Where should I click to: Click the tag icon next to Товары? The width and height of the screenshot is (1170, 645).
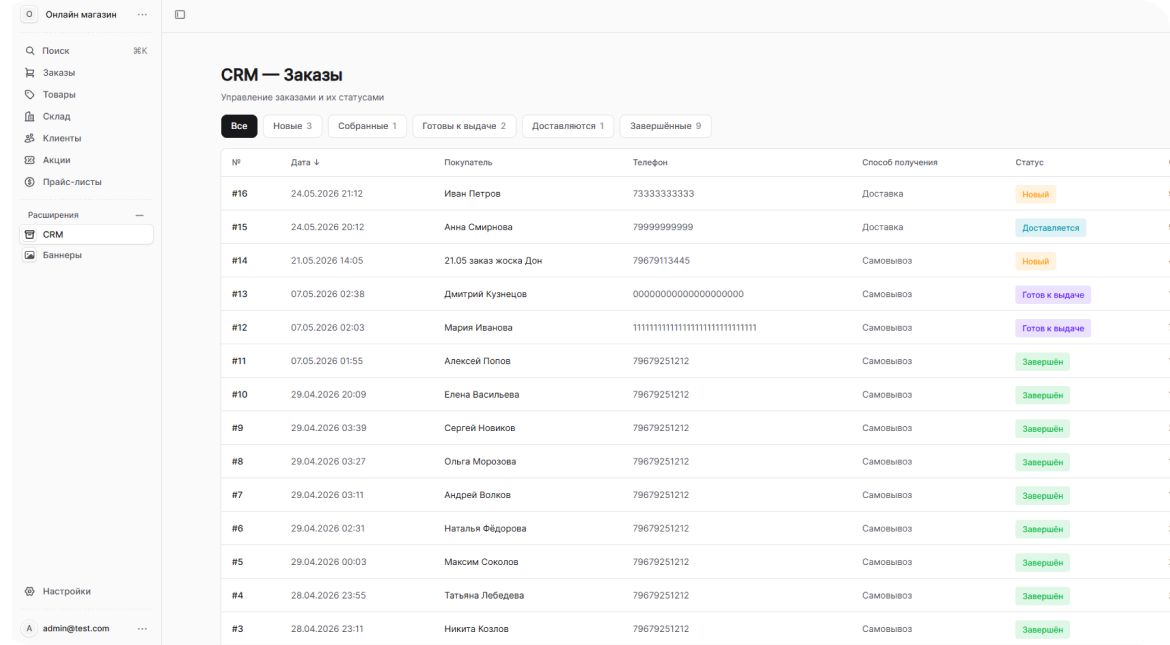[30, 94]
